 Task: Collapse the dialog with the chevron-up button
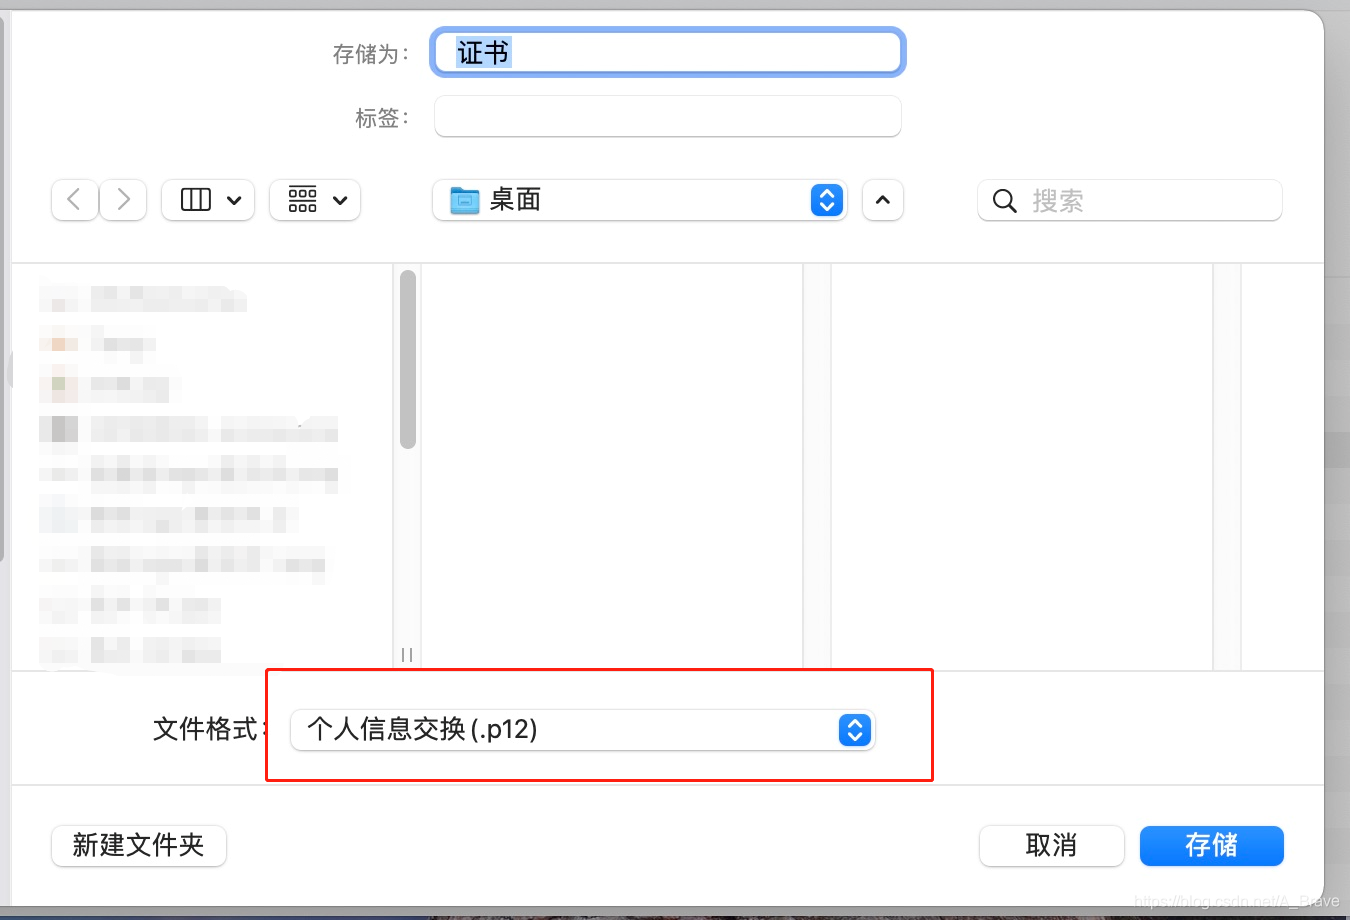pos(883,200)
